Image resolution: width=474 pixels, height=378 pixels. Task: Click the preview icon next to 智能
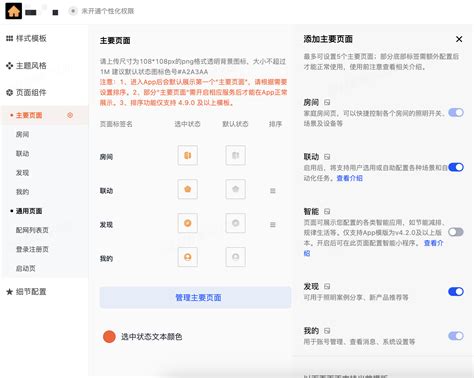click(x=327, y=211)
